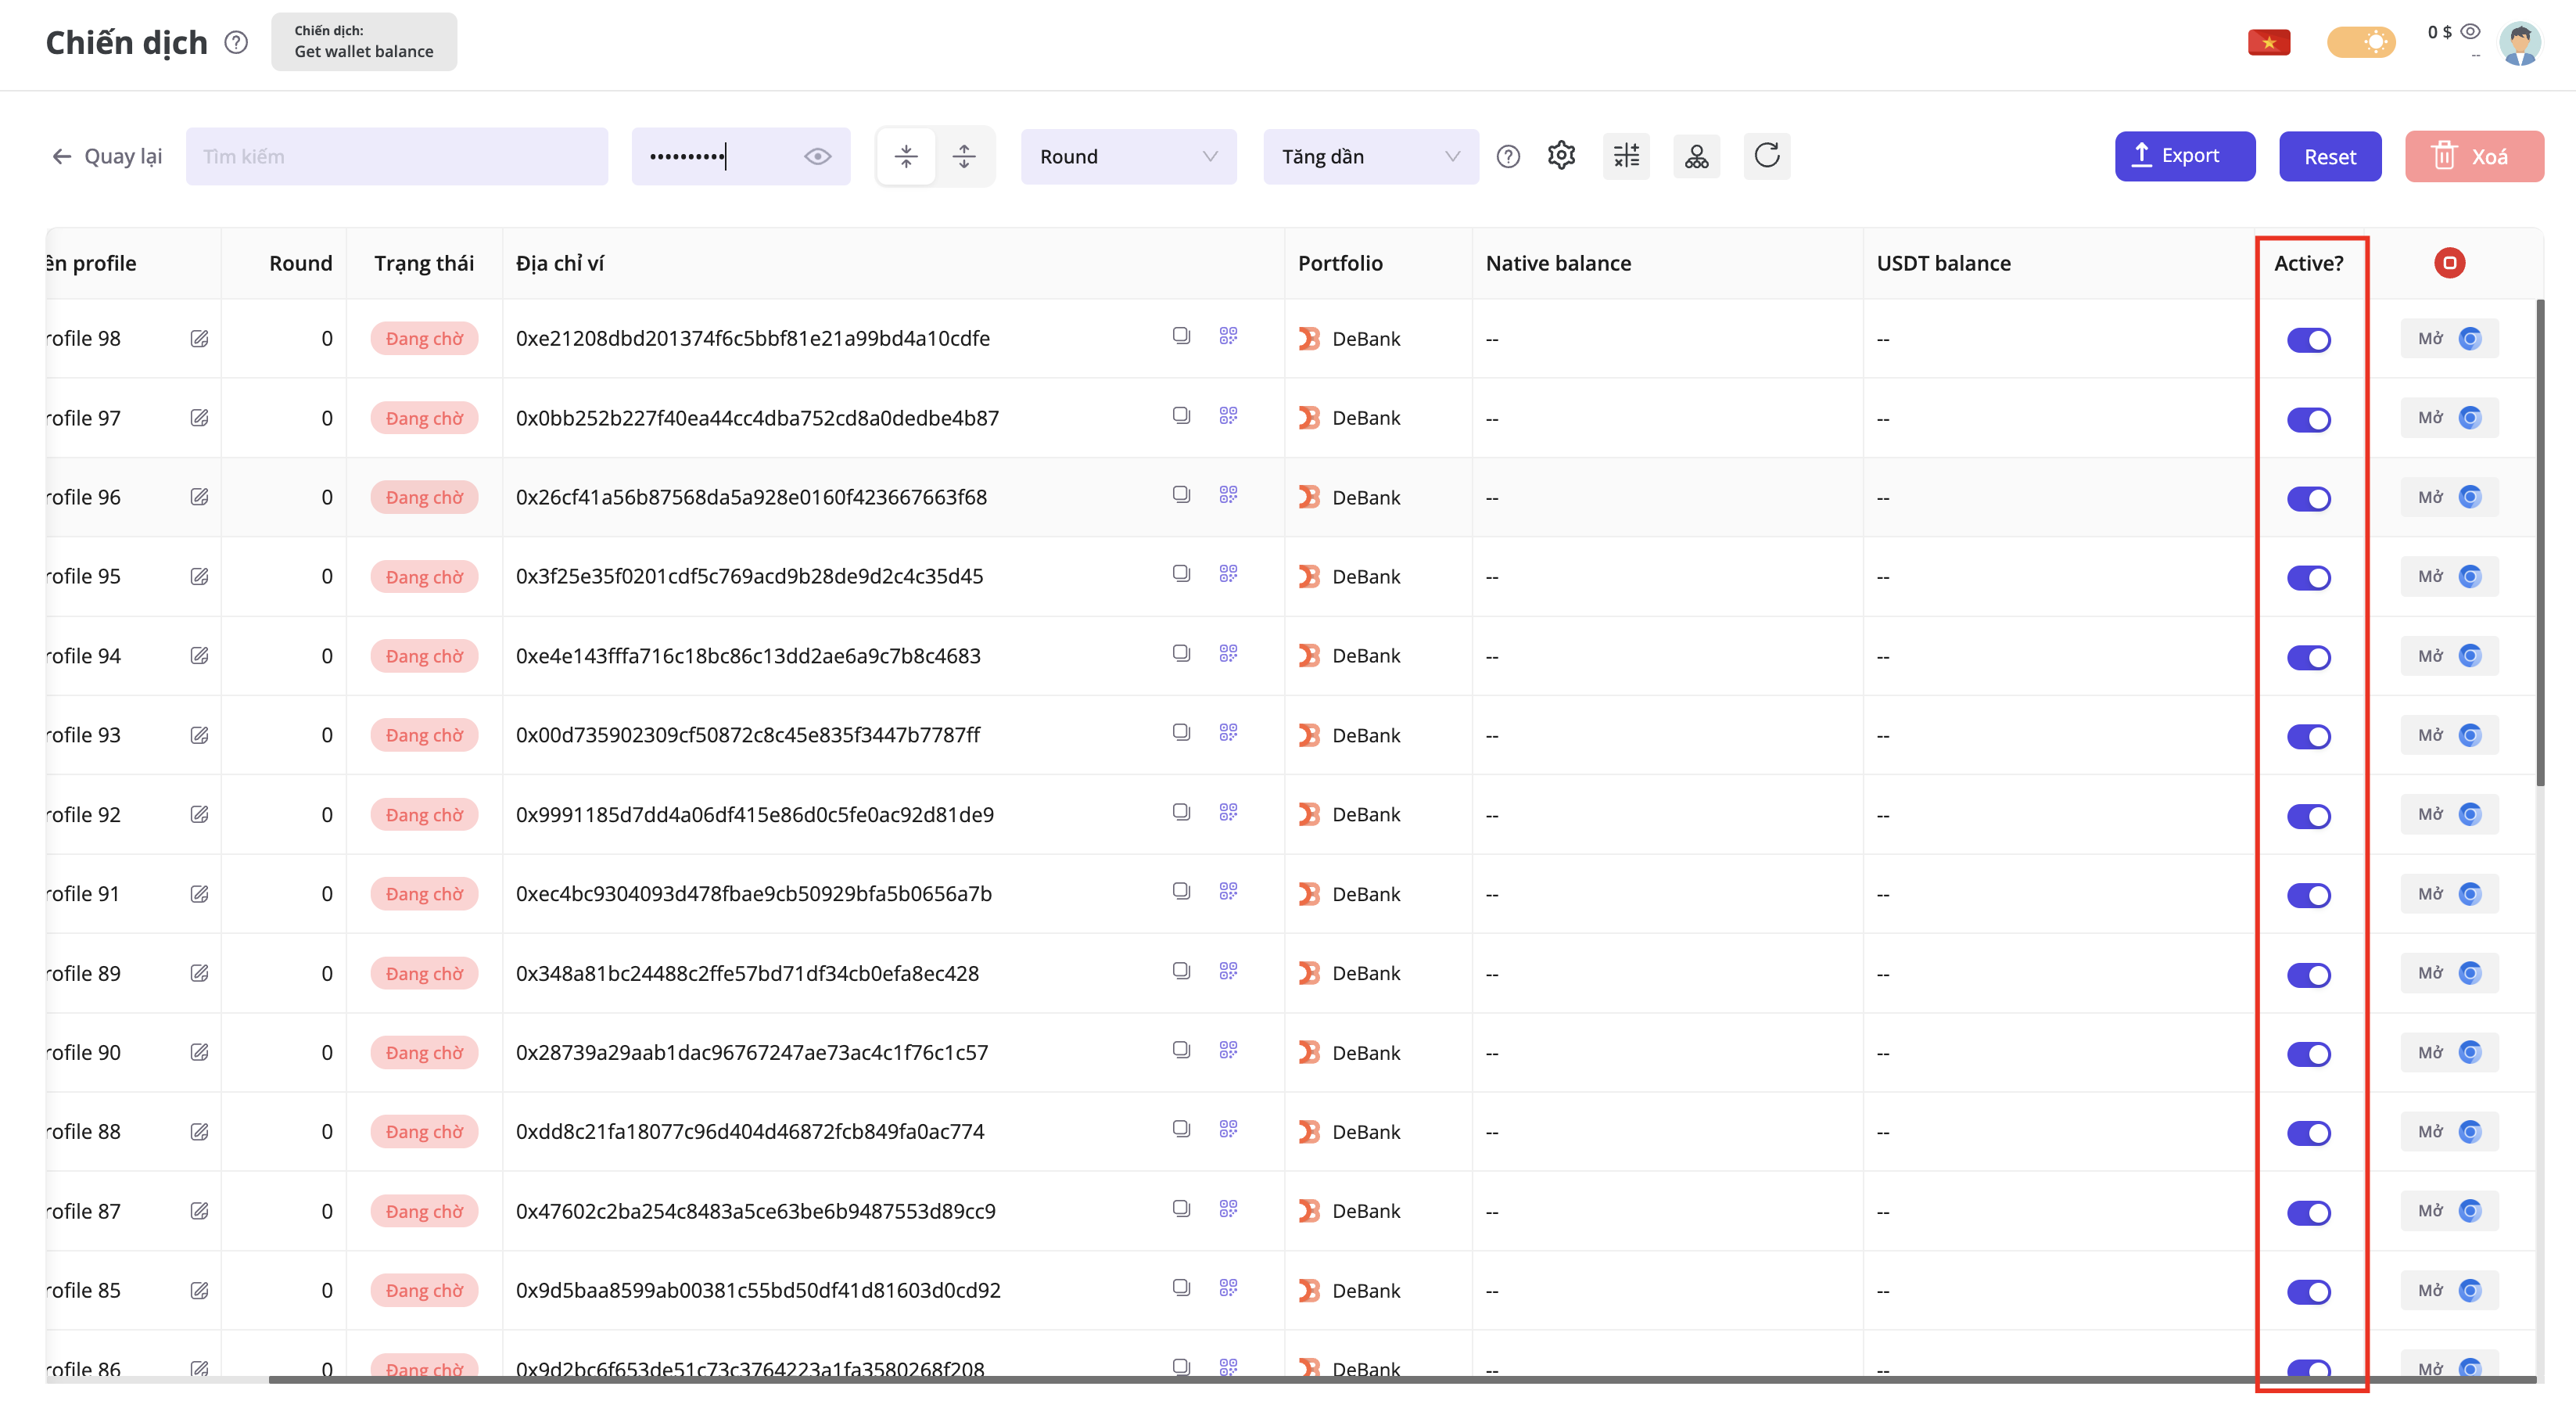Copy Profile 98 wallet address
This screenshot has width=2576, height=1408.
[x=1181, y=336]
